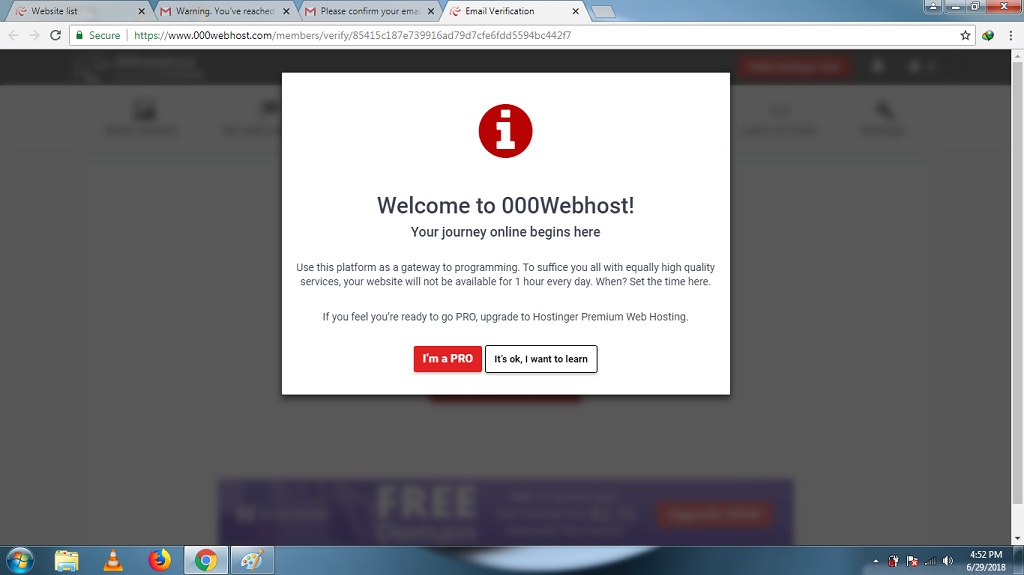Close the Warning Gmail tab
The image size is (1024, 575).
click(x=286, y=11)
